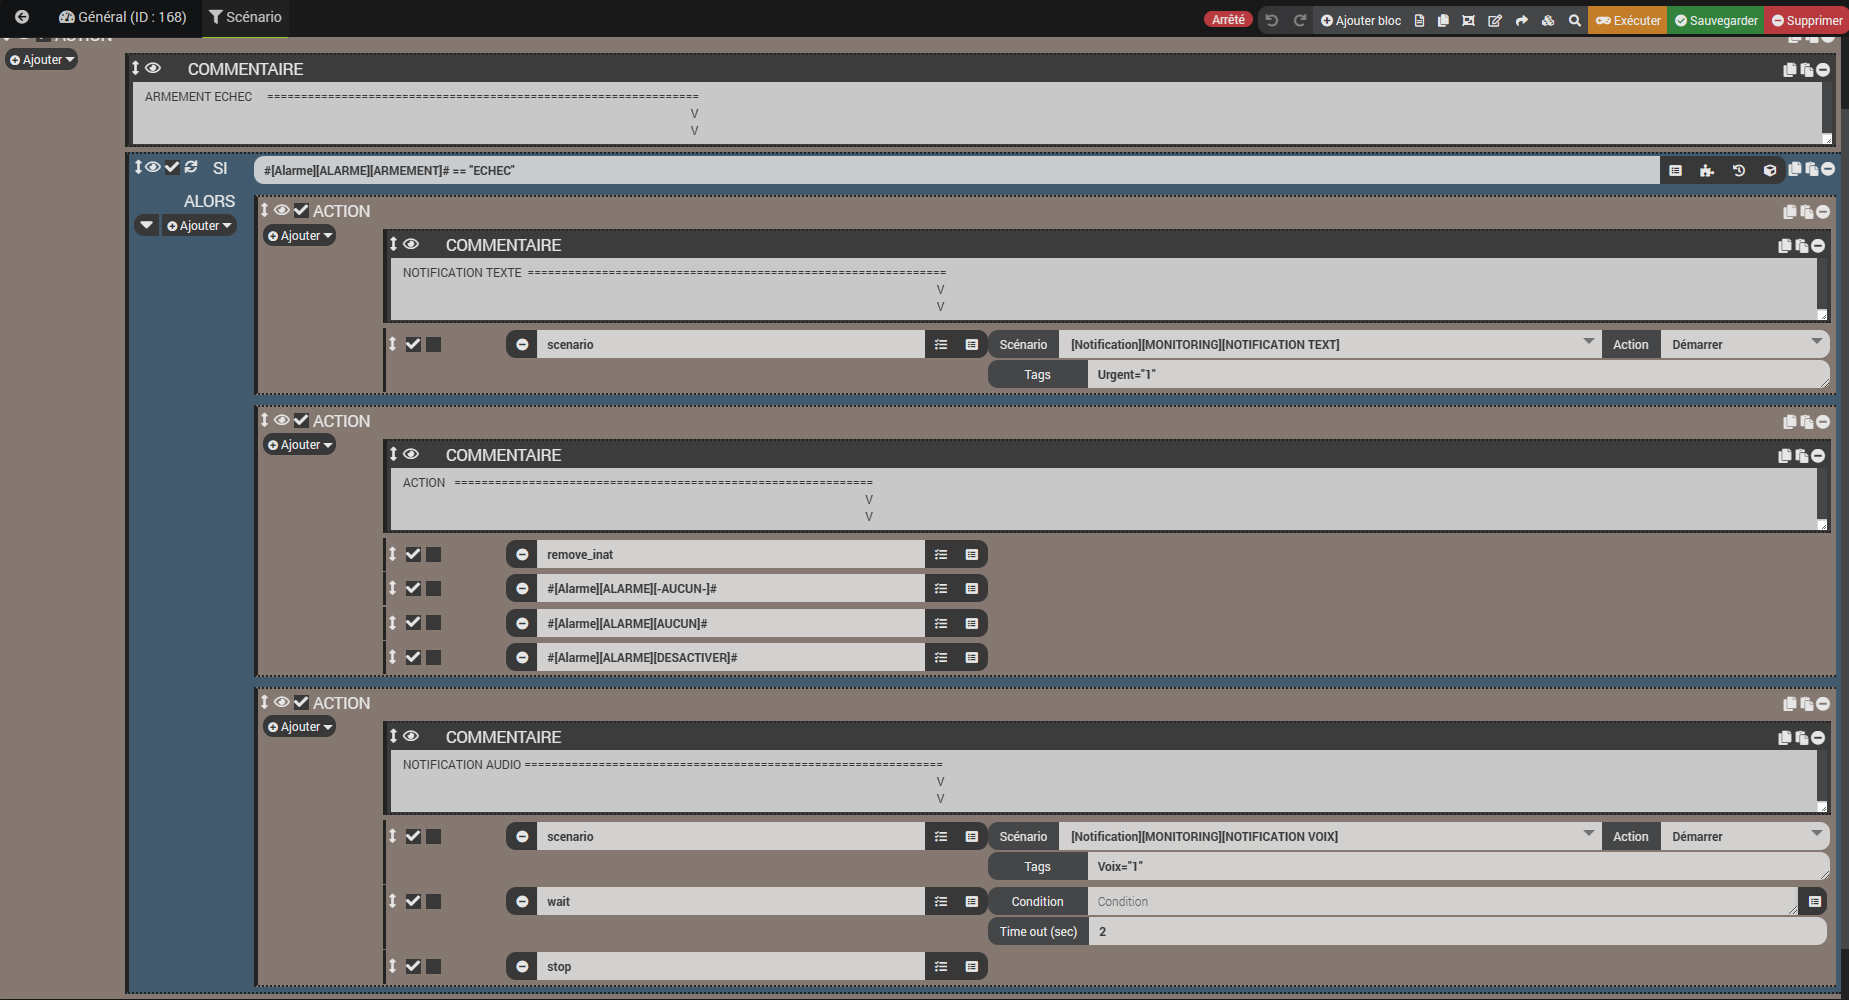The image size is (1849, 1000).
Task: Toggle the enable checkmark in the SI row
Action: pyautogui.click(x=172, y=167)
